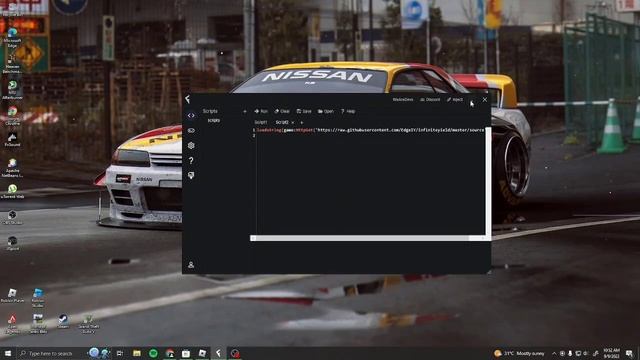Viewport: 640px width, 360px height.
Task: Open the Discord link
Action: (430, 100)
